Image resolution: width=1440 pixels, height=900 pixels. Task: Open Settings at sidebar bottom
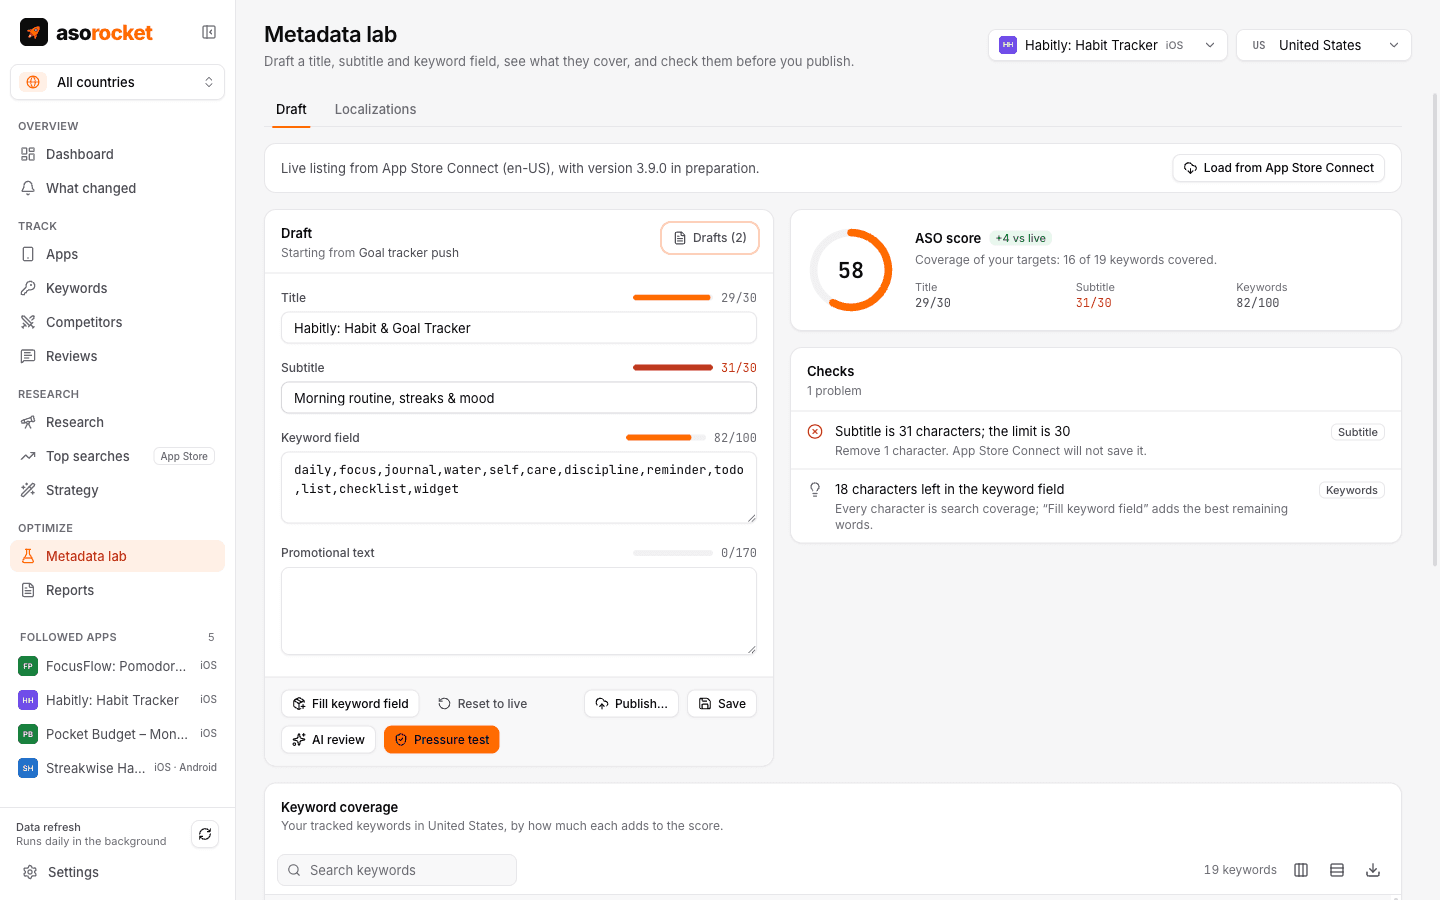(117, 872)
